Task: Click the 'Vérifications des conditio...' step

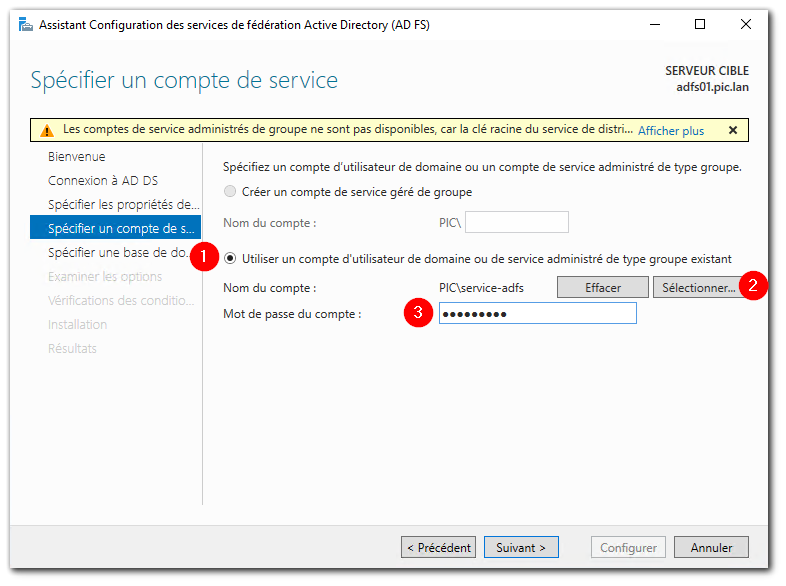Action: click(x=121, y=300)
